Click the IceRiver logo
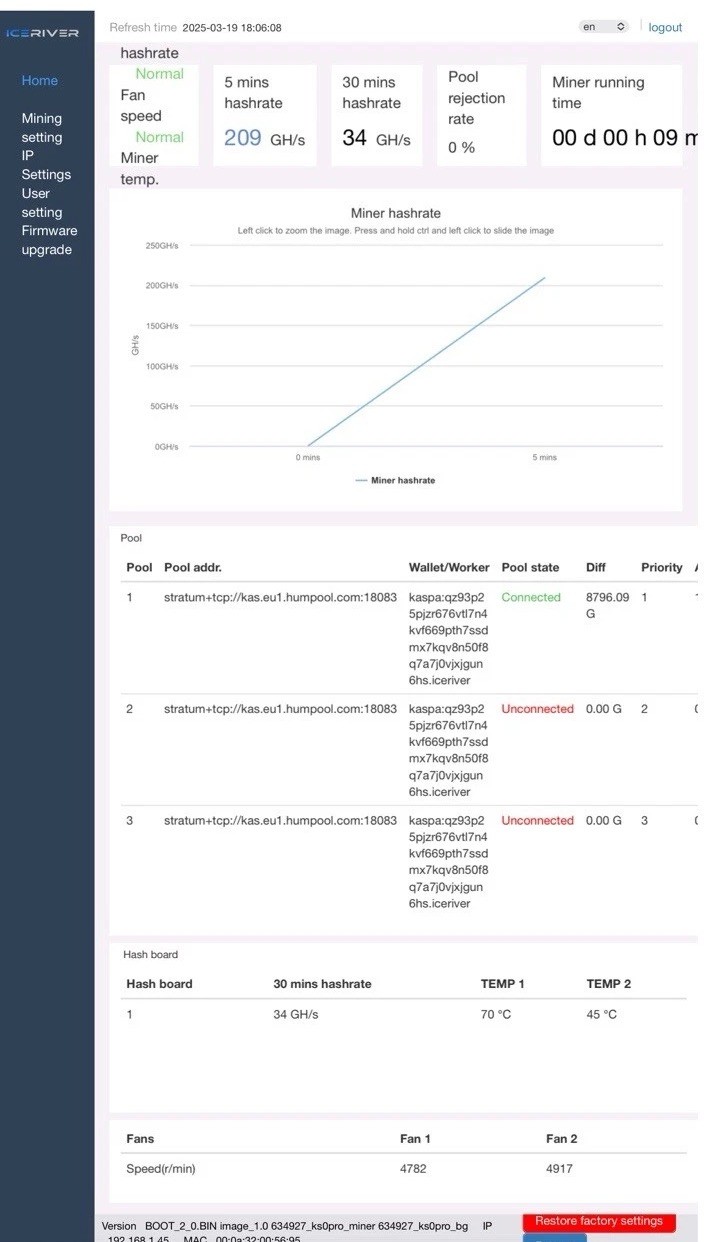Screen dimensions: 719x1242 (x=42, y=33)
